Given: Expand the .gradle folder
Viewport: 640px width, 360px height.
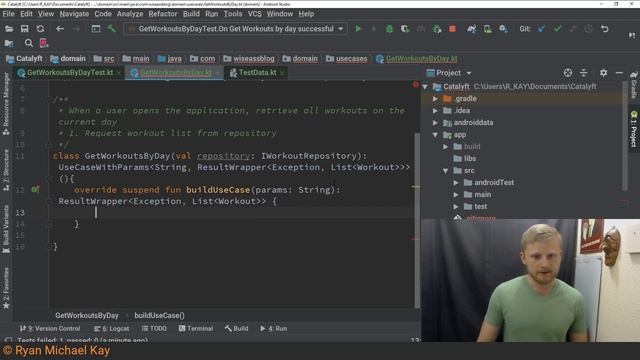Looking at the screenshot, I should click(x=435, y=99).
